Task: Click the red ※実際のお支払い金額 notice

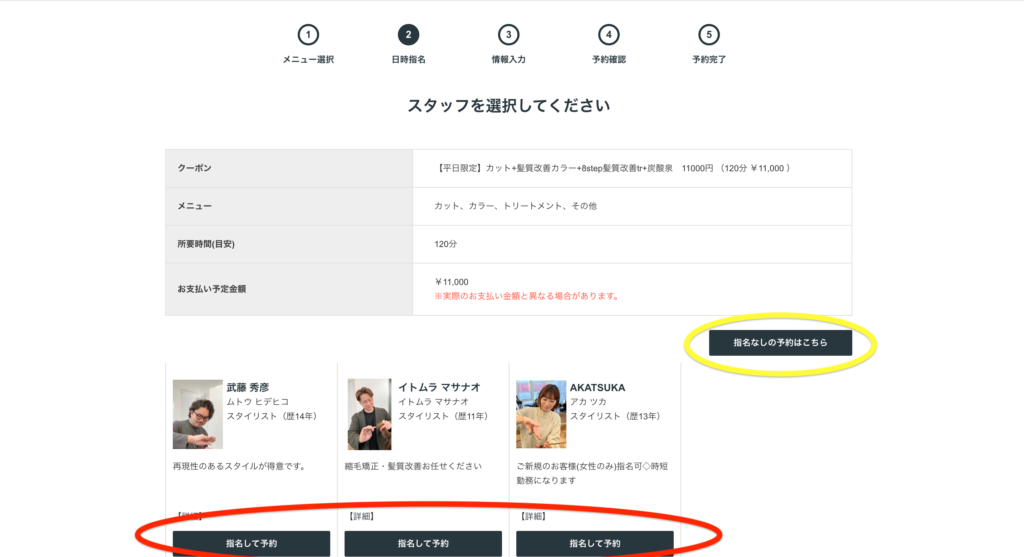Action: point(526,296)
